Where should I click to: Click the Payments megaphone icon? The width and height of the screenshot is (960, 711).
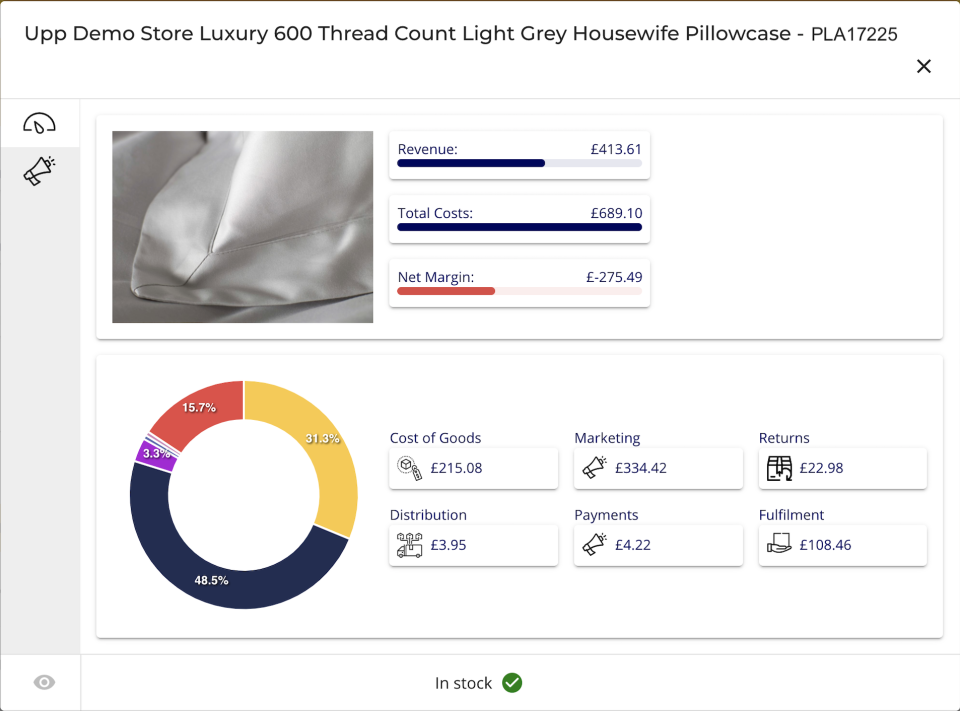coord(594,545)
